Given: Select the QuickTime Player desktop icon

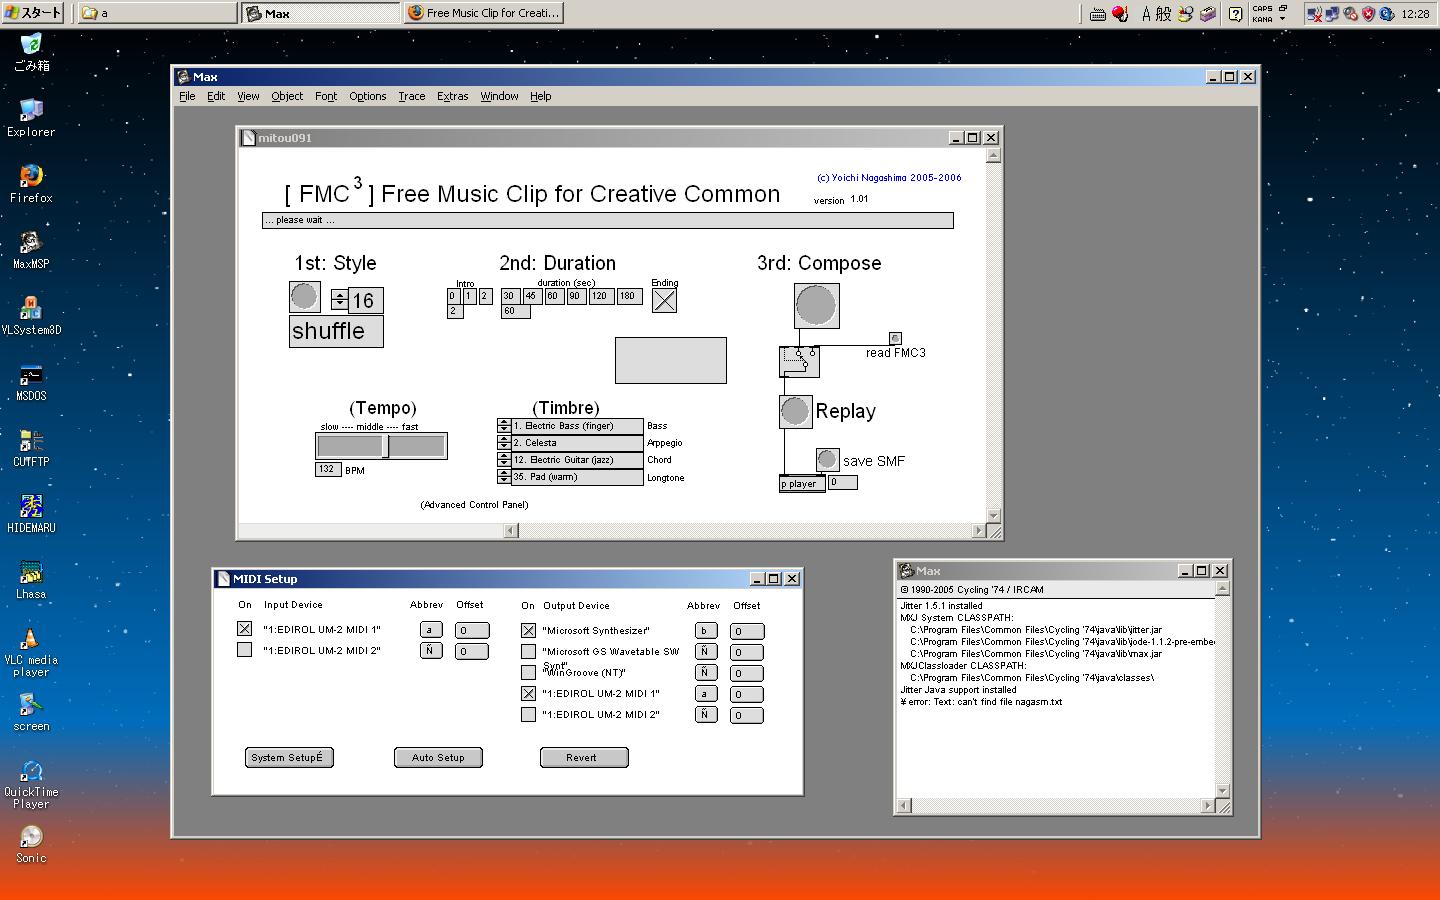Looking at the screenshot, I should [31, 784].
